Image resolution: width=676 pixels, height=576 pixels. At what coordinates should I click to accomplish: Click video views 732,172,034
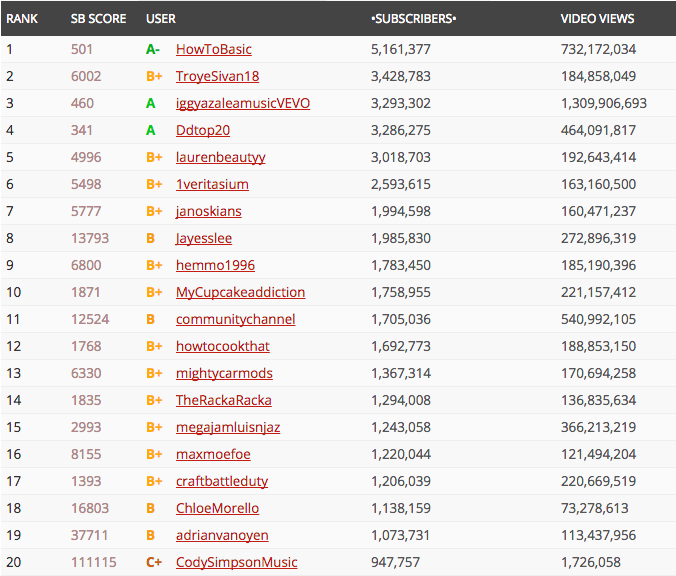coord(598,50)
